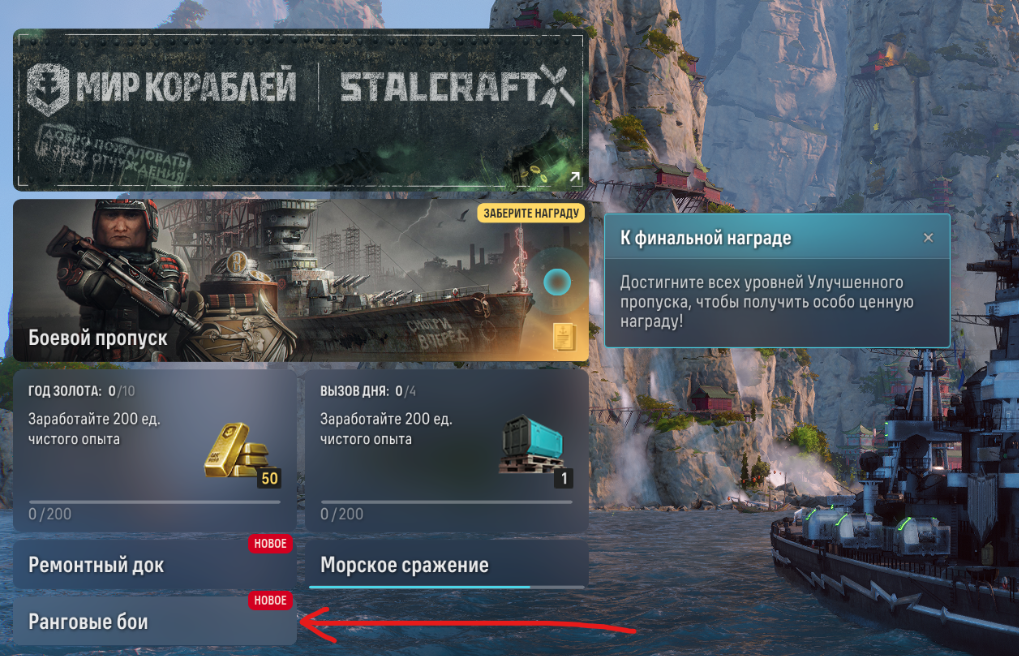Image resolution: width=1019 pixels, height=656 pixels.
Task: Select the Морское сражение tab
Action: (x=446, y=564)
